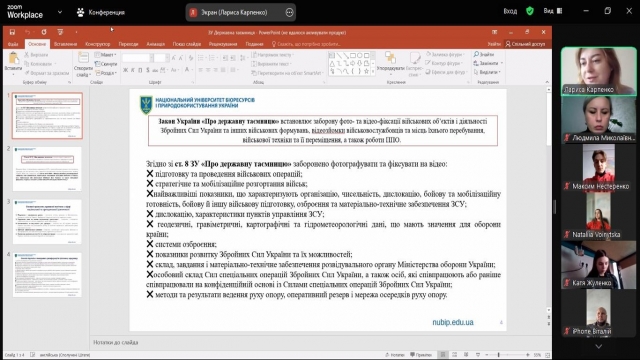Open nubip.edu.ua link on slide
The width and height of the screenshot is (640, 360).
[x=453, y=322]
